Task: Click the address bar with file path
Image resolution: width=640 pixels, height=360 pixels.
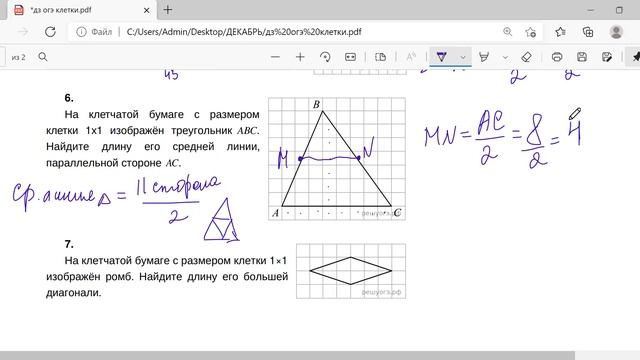Action: pyautogui.click(x=244, y=32)
